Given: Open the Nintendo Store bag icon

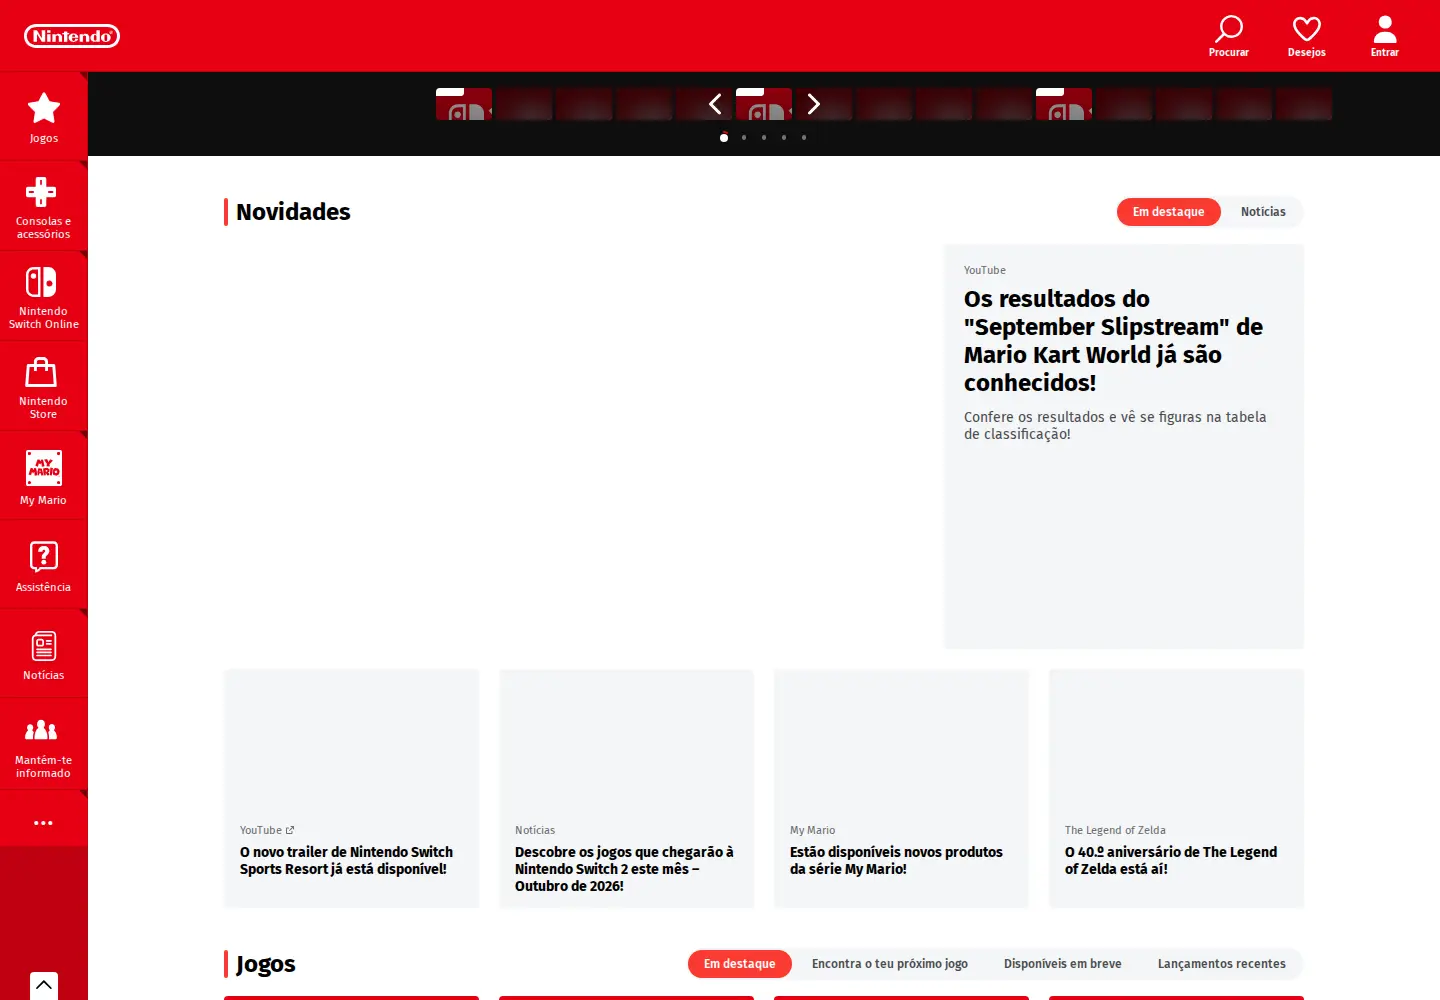Looking at the screenshot, I should pyautogui.click(x=44, y=386).
